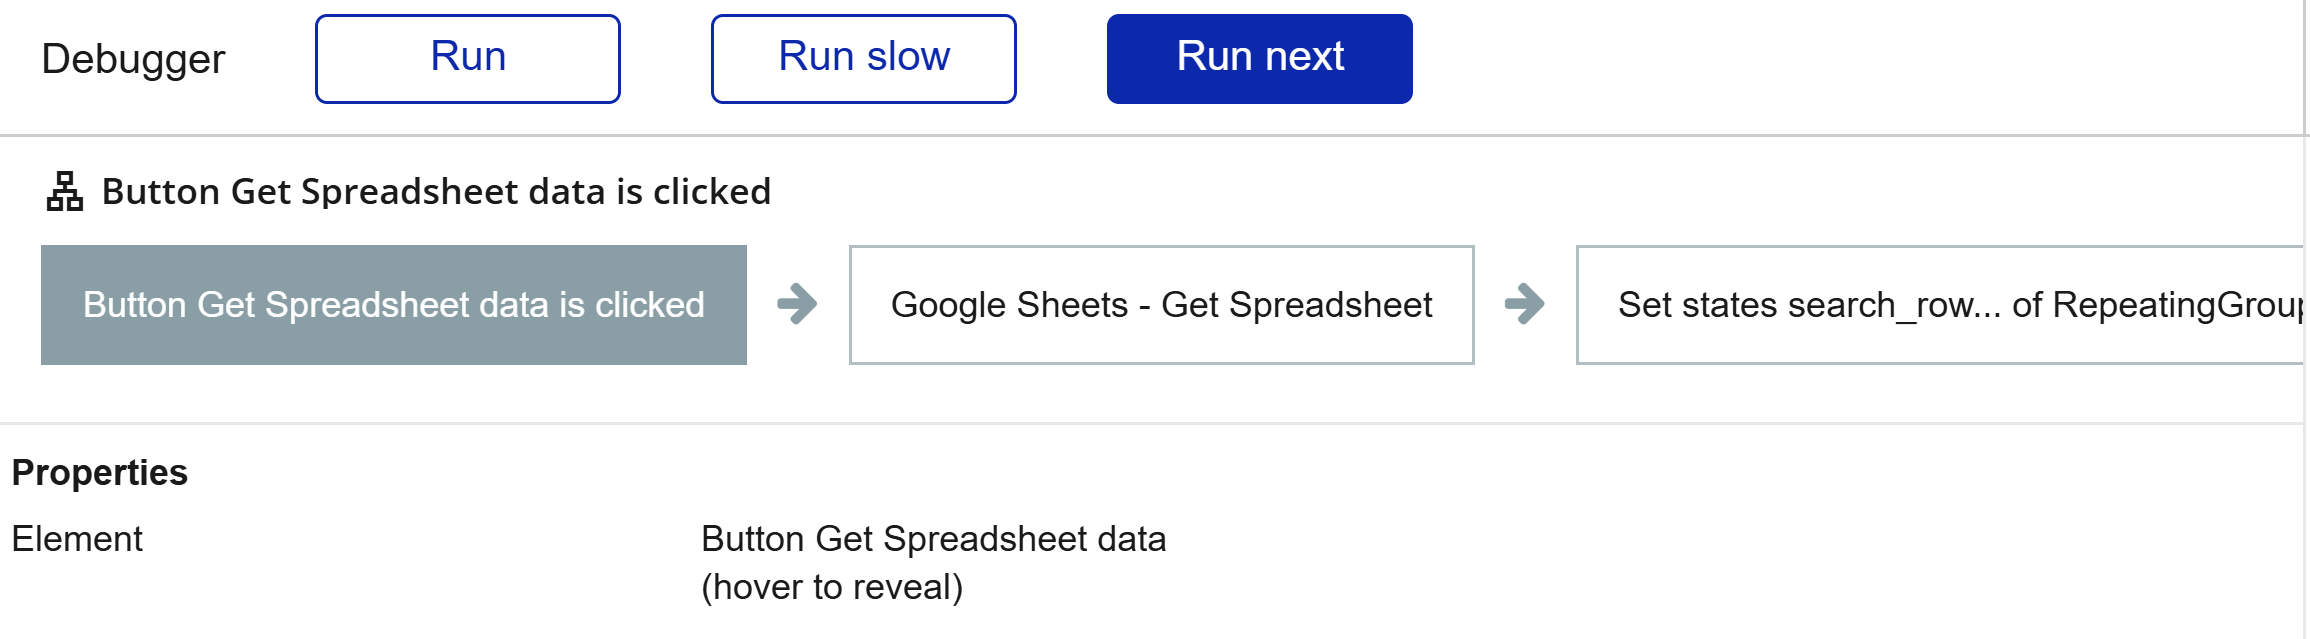Click the workflow hierarchy icon
The height and width of the screenshot is (639, 2310).
tap(65, 191)
